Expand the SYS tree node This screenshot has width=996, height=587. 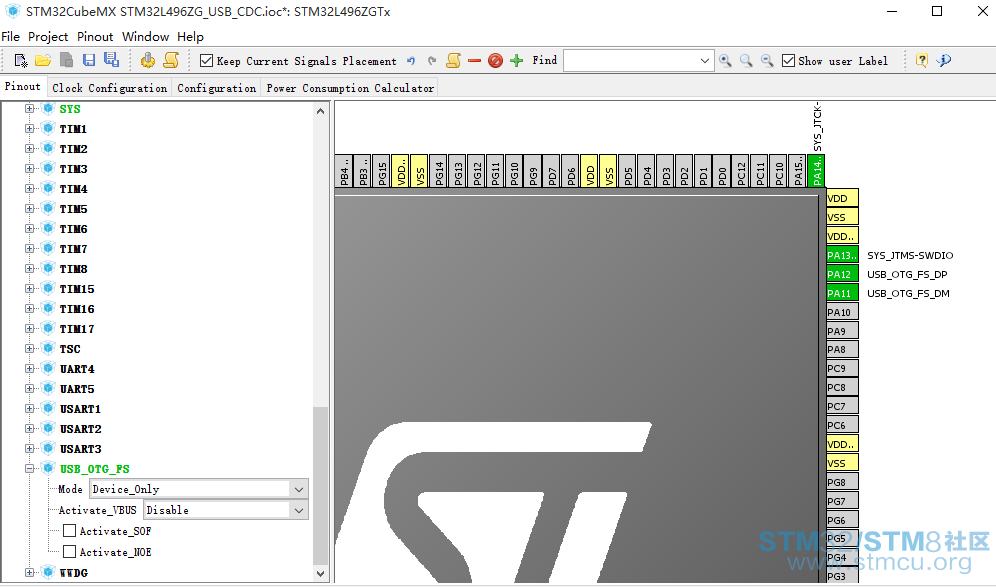coord(29,109)
